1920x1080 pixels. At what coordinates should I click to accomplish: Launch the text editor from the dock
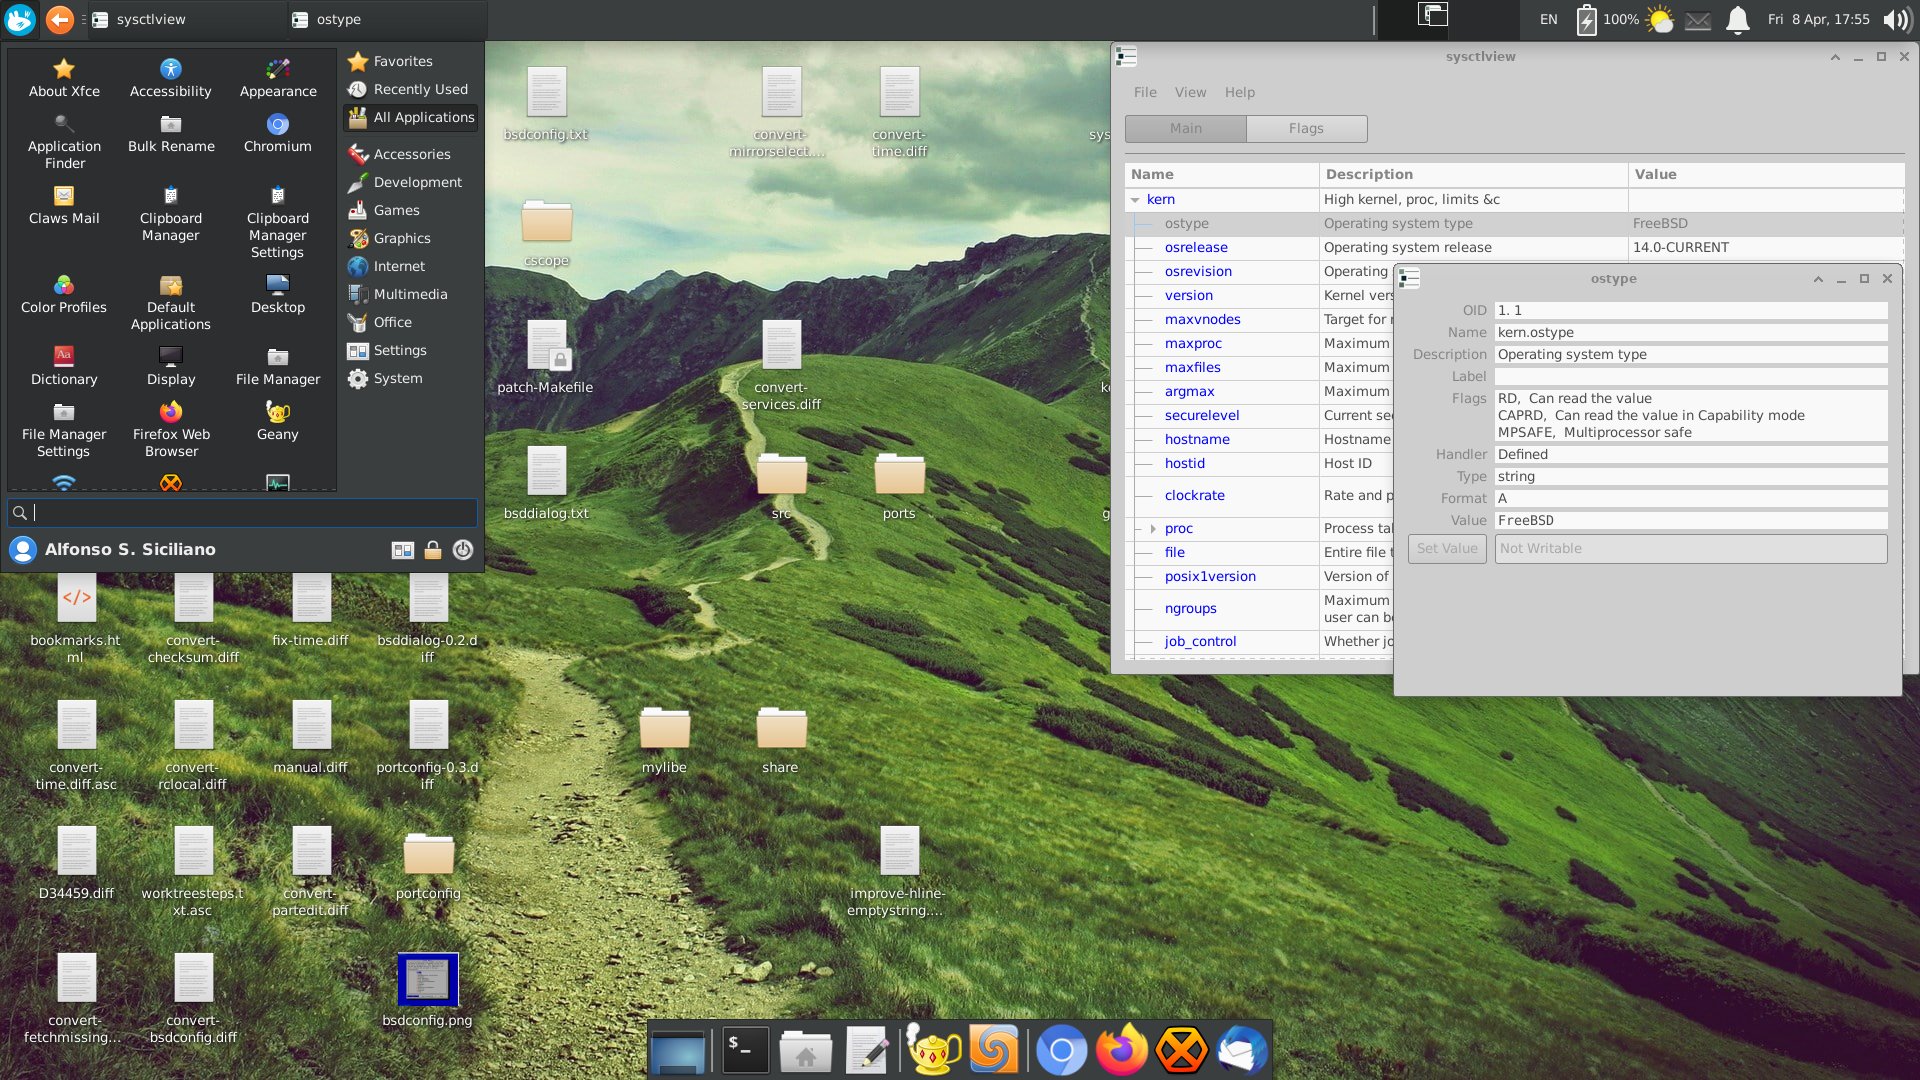[867, 1050]
